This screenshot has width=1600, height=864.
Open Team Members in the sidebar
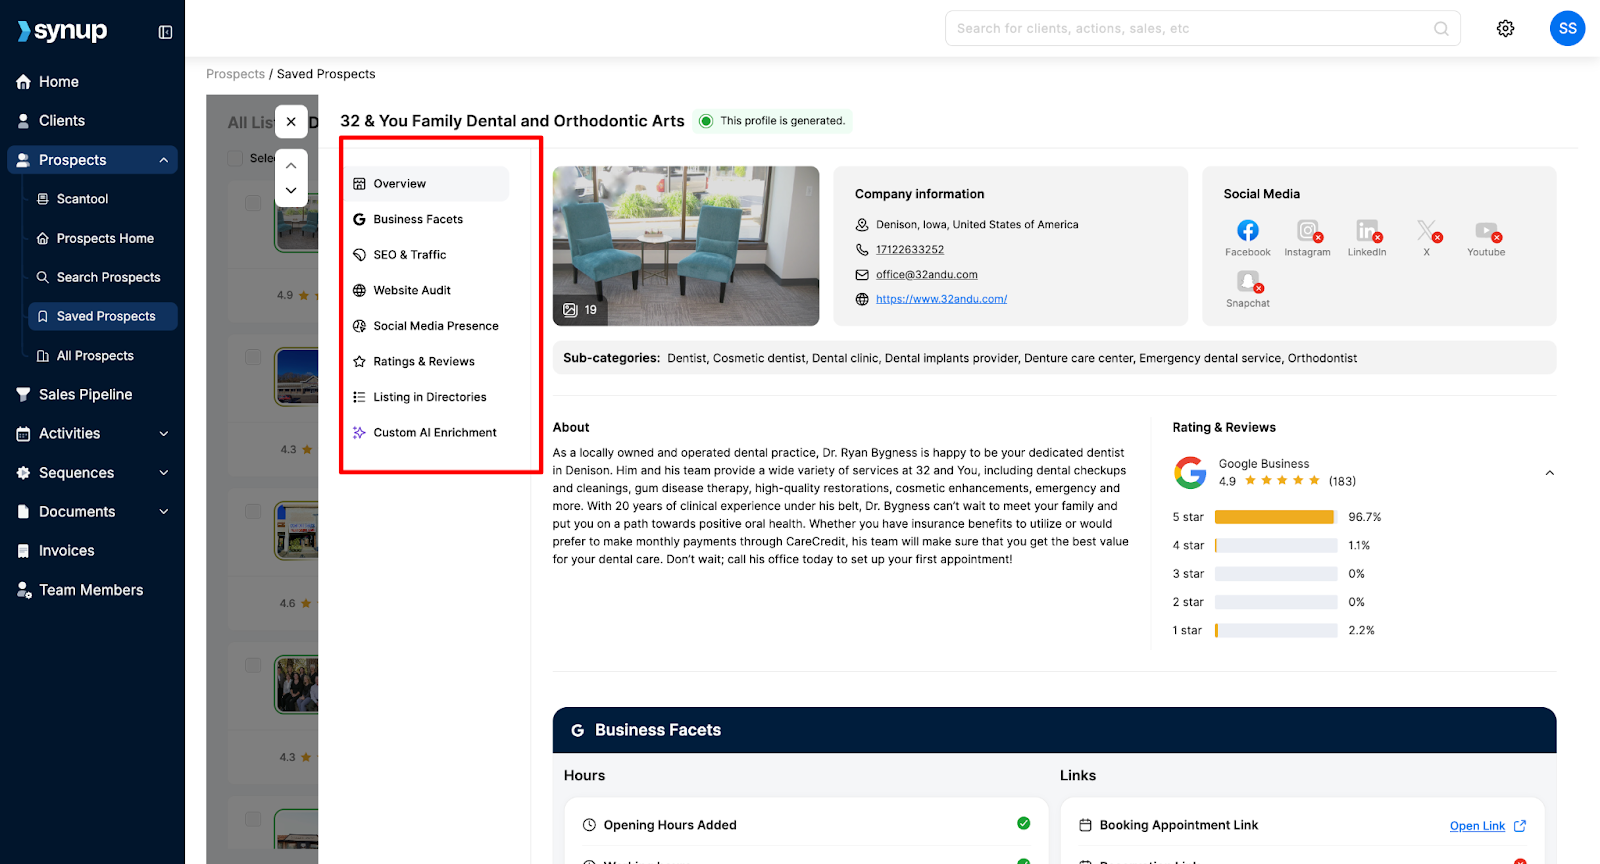(92, 590)
